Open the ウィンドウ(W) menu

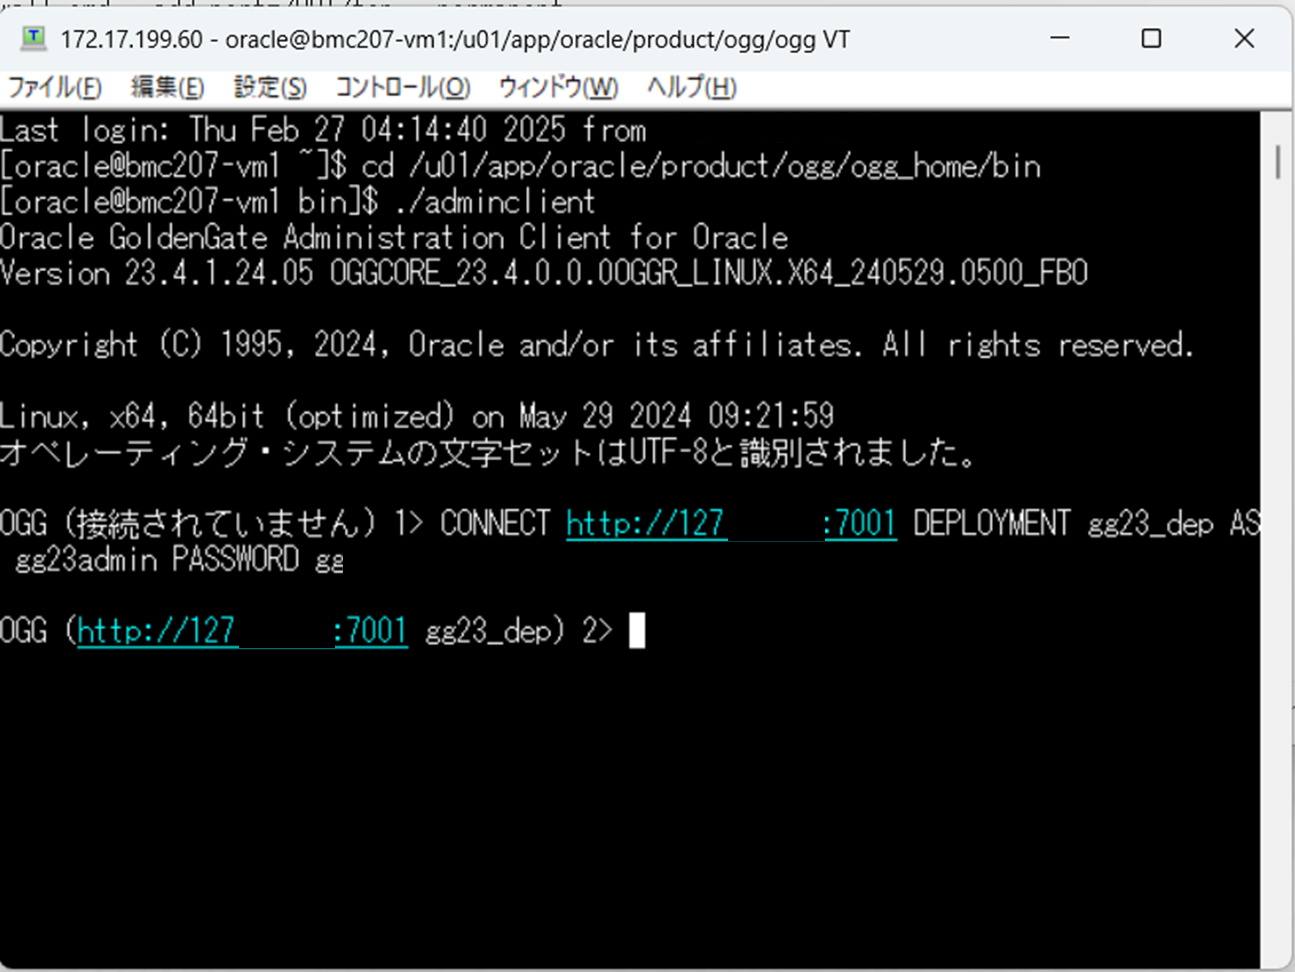(x=558, y=87)
